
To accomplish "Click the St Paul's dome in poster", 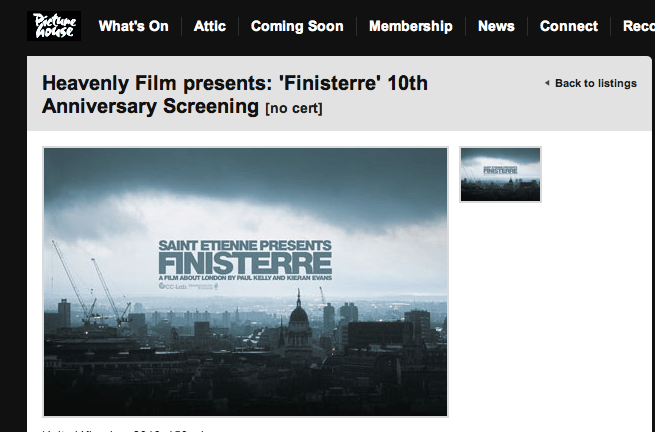I will point(299,311).
